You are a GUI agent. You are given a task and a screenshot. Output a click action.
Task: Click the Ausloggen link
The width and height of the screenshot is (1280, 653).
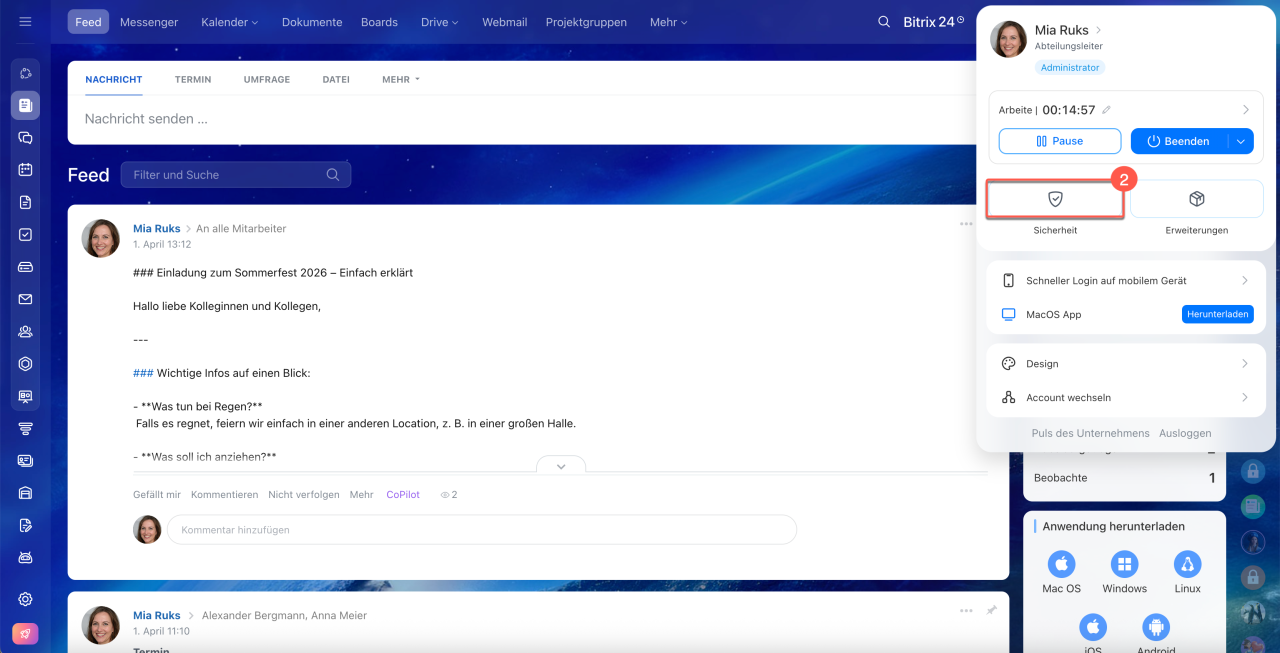1185,433
